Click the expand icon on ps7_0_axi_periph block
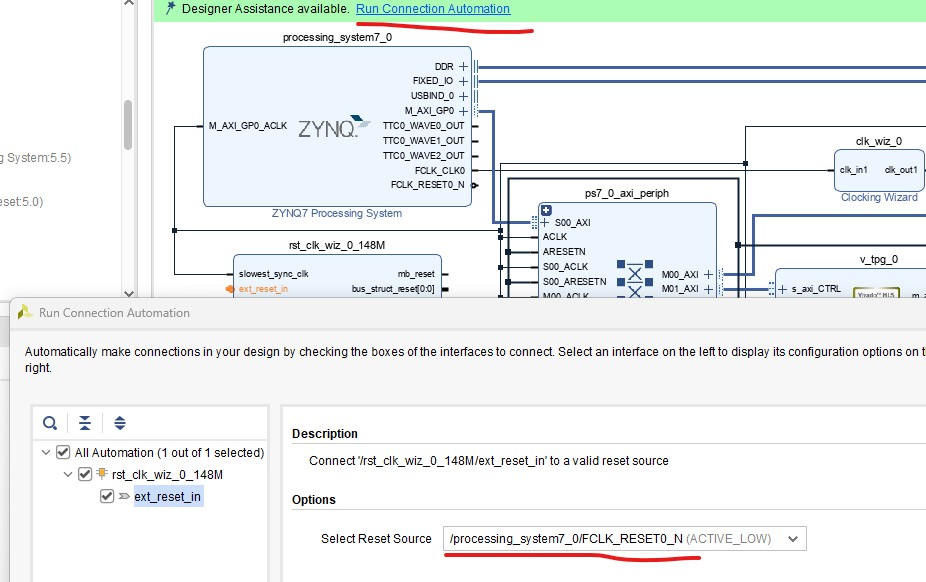The width and height of the screenshot is (926, 582). 546,210
